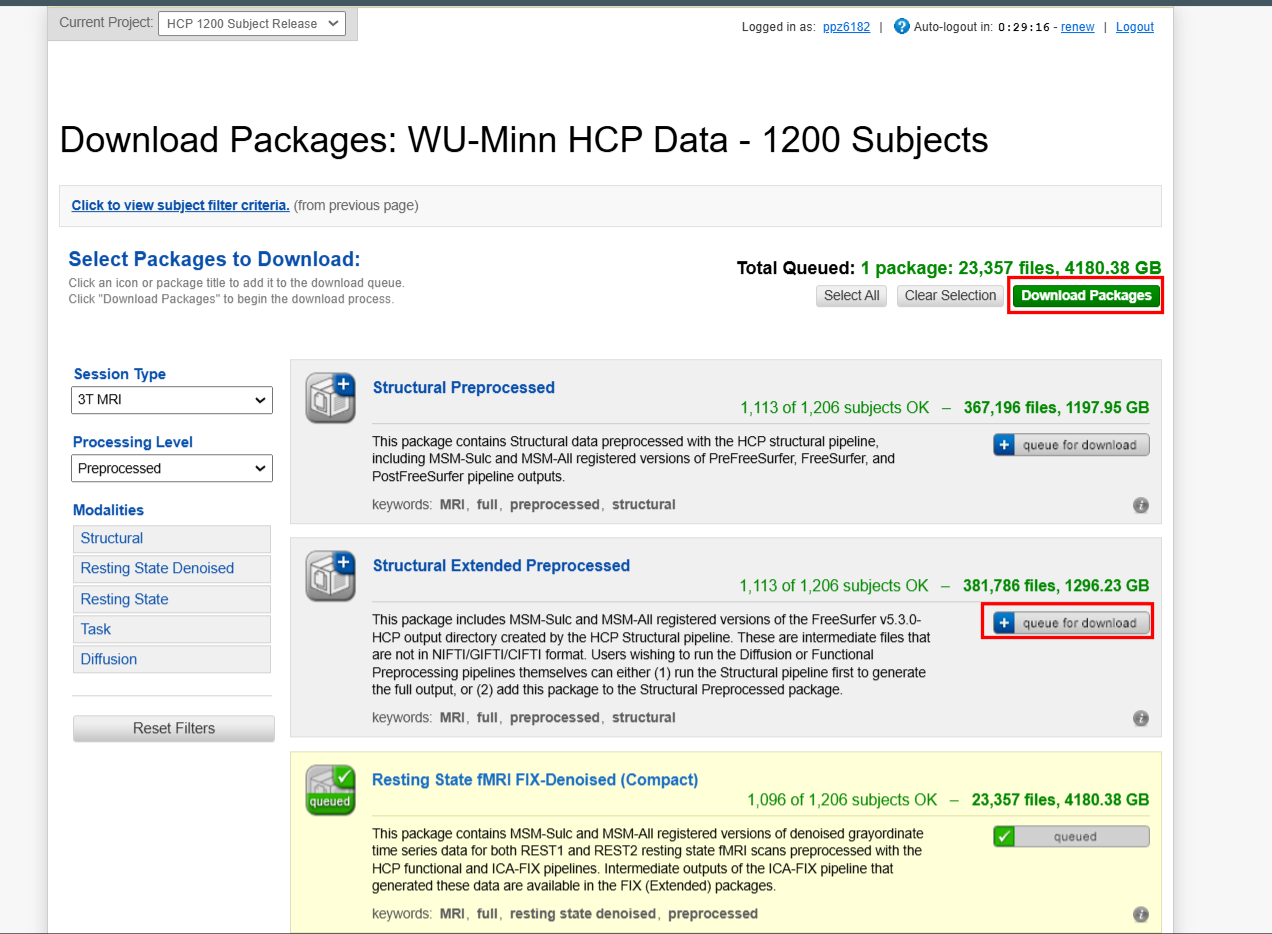Viewport: 1272px width, 934px height.
Task: Click Reset Filters button
Action: (174, 728)
